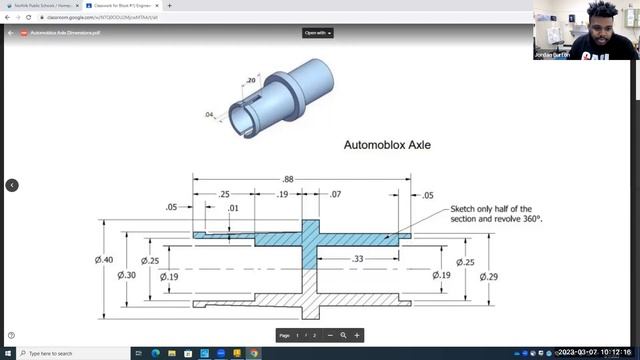
Task: Zoom out using the minus icon
Action: pos(330,336)
